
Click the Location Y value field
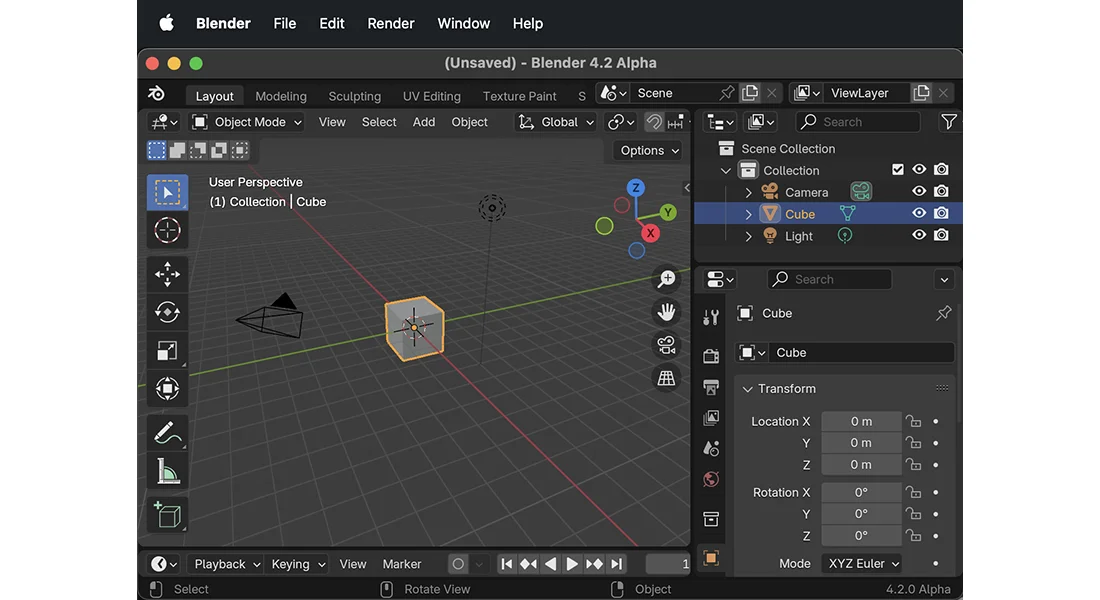tap(861, 443)
